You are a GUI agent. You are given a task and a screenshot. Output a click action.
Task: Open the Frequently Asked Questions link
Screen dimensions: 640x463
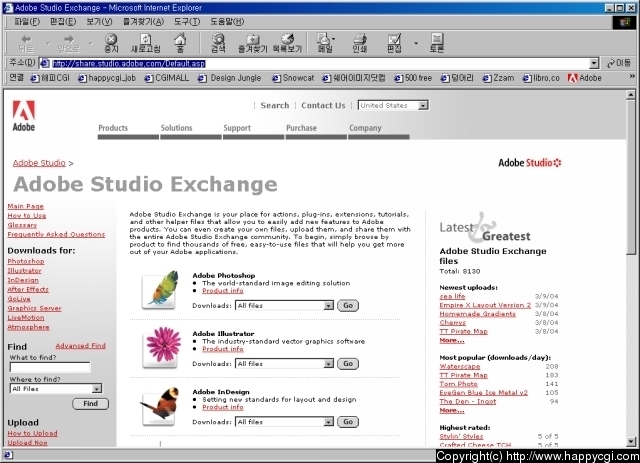pos(56,234)
